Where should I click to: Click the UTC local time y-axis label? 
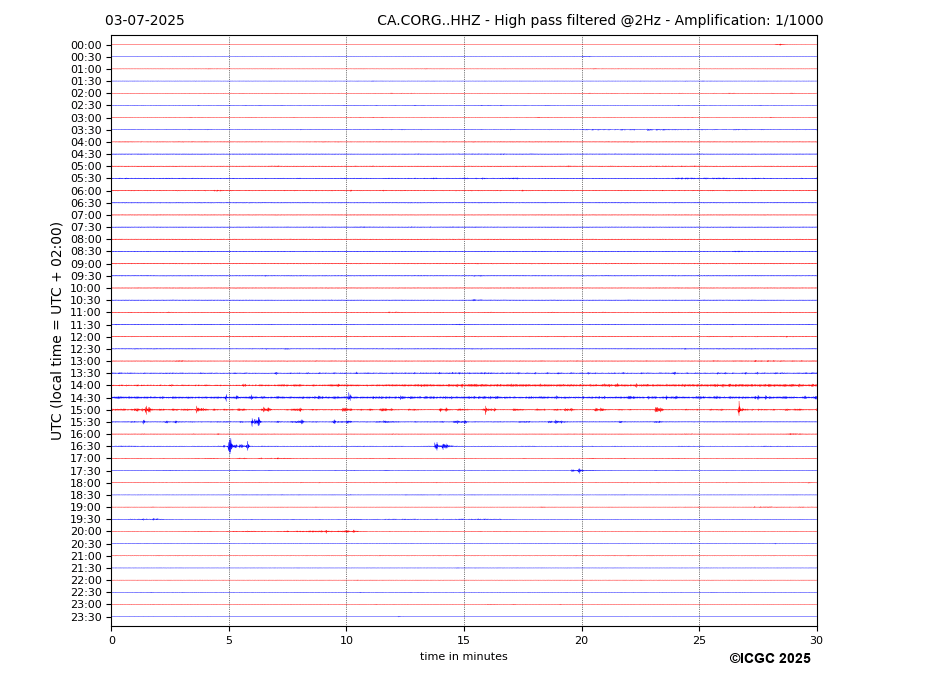point(56,331)
